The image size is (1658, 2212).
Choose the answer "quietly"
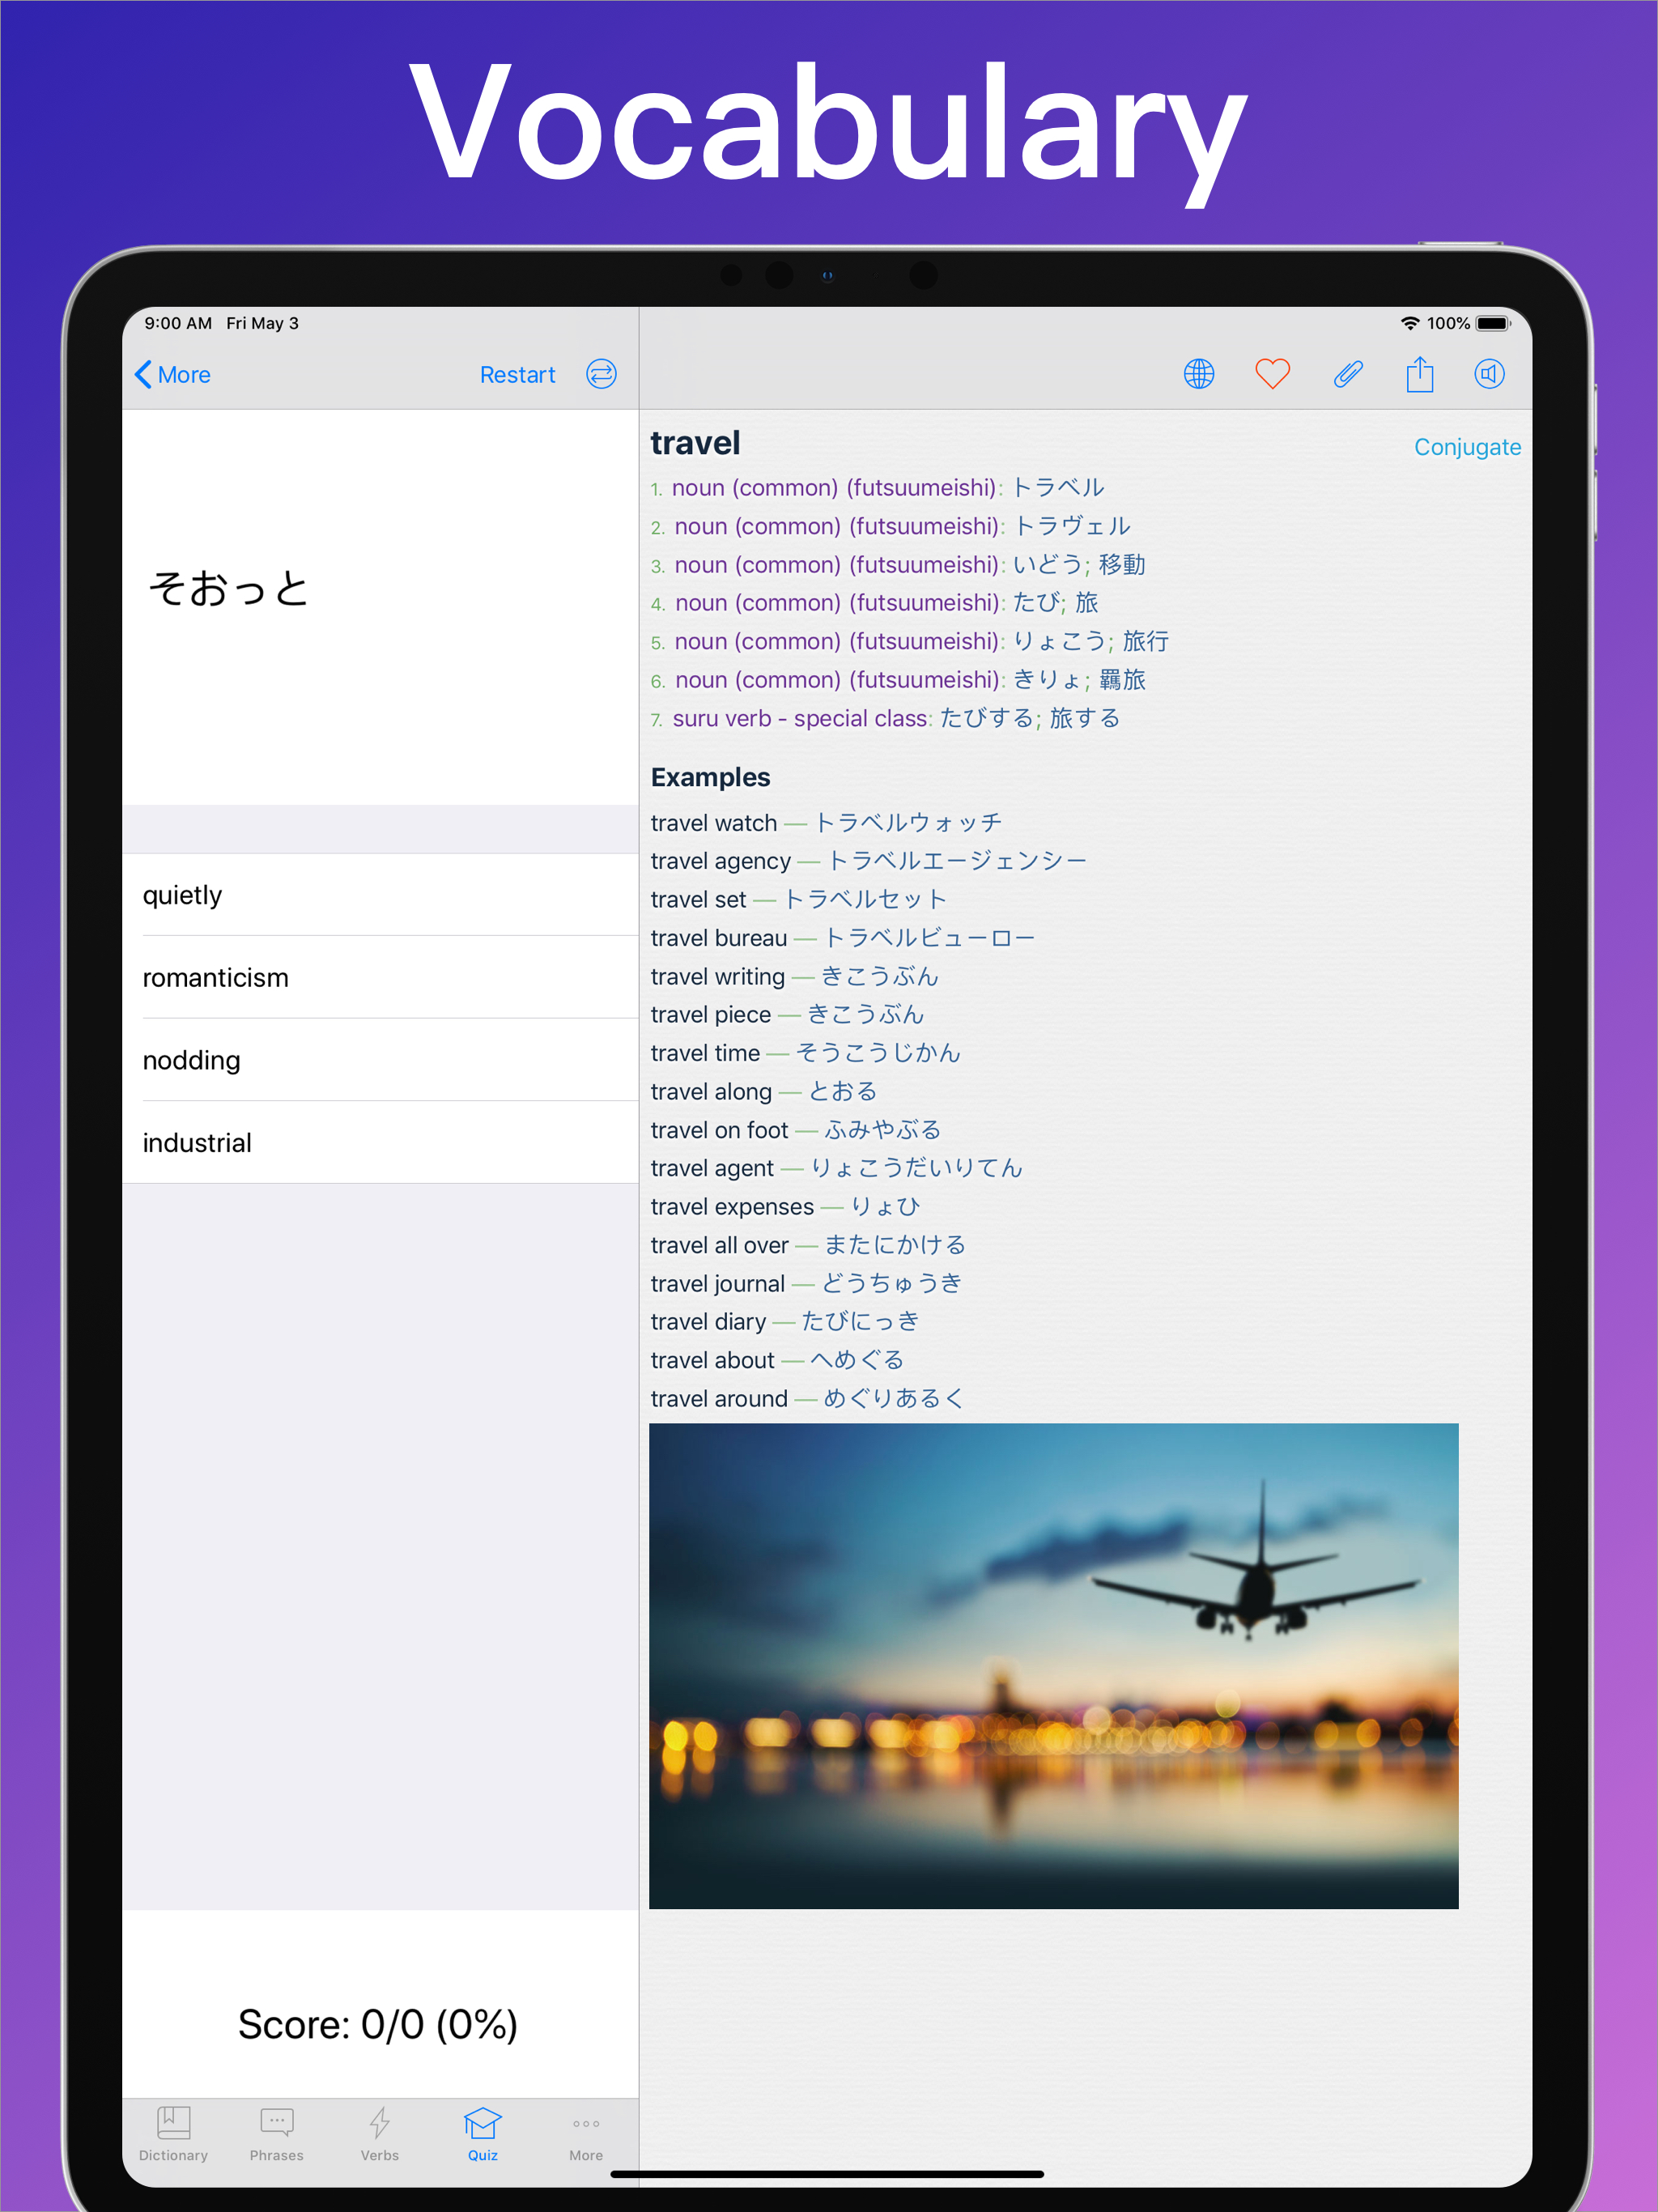[x=380, y=895]
